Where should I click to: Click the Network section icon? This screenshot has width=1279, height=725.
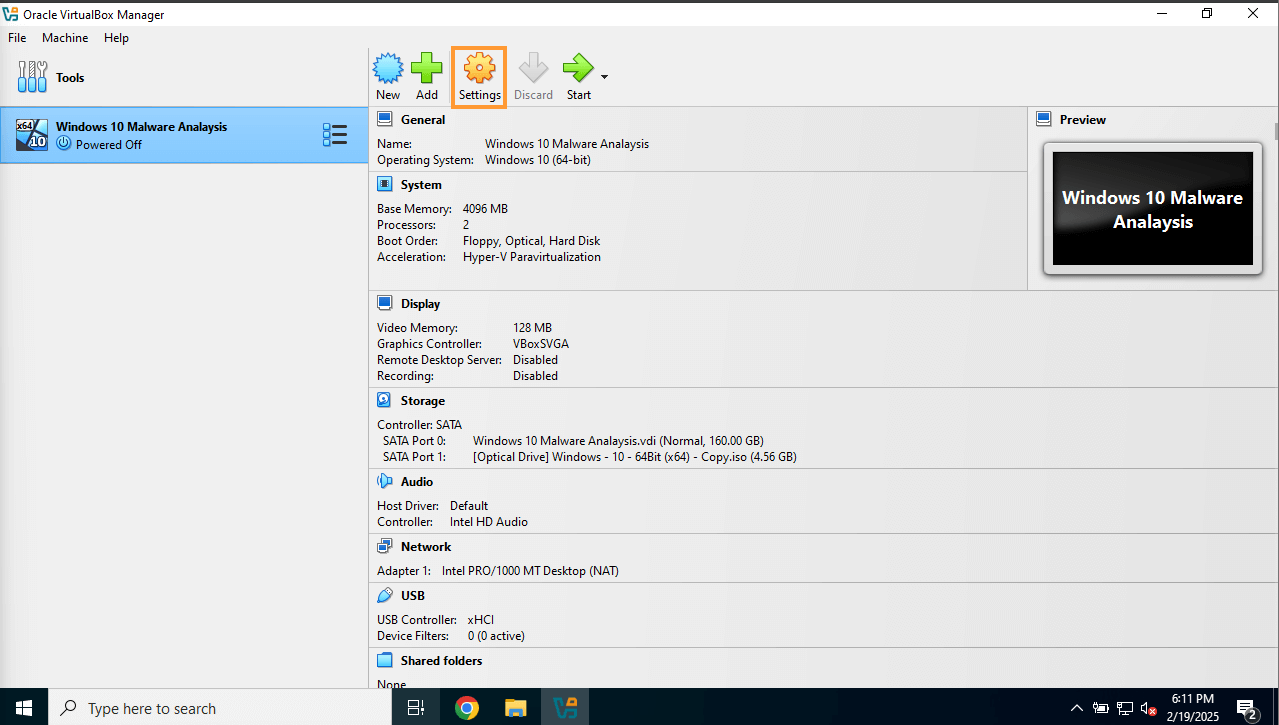pyautogui.click(x=385, y=546)
